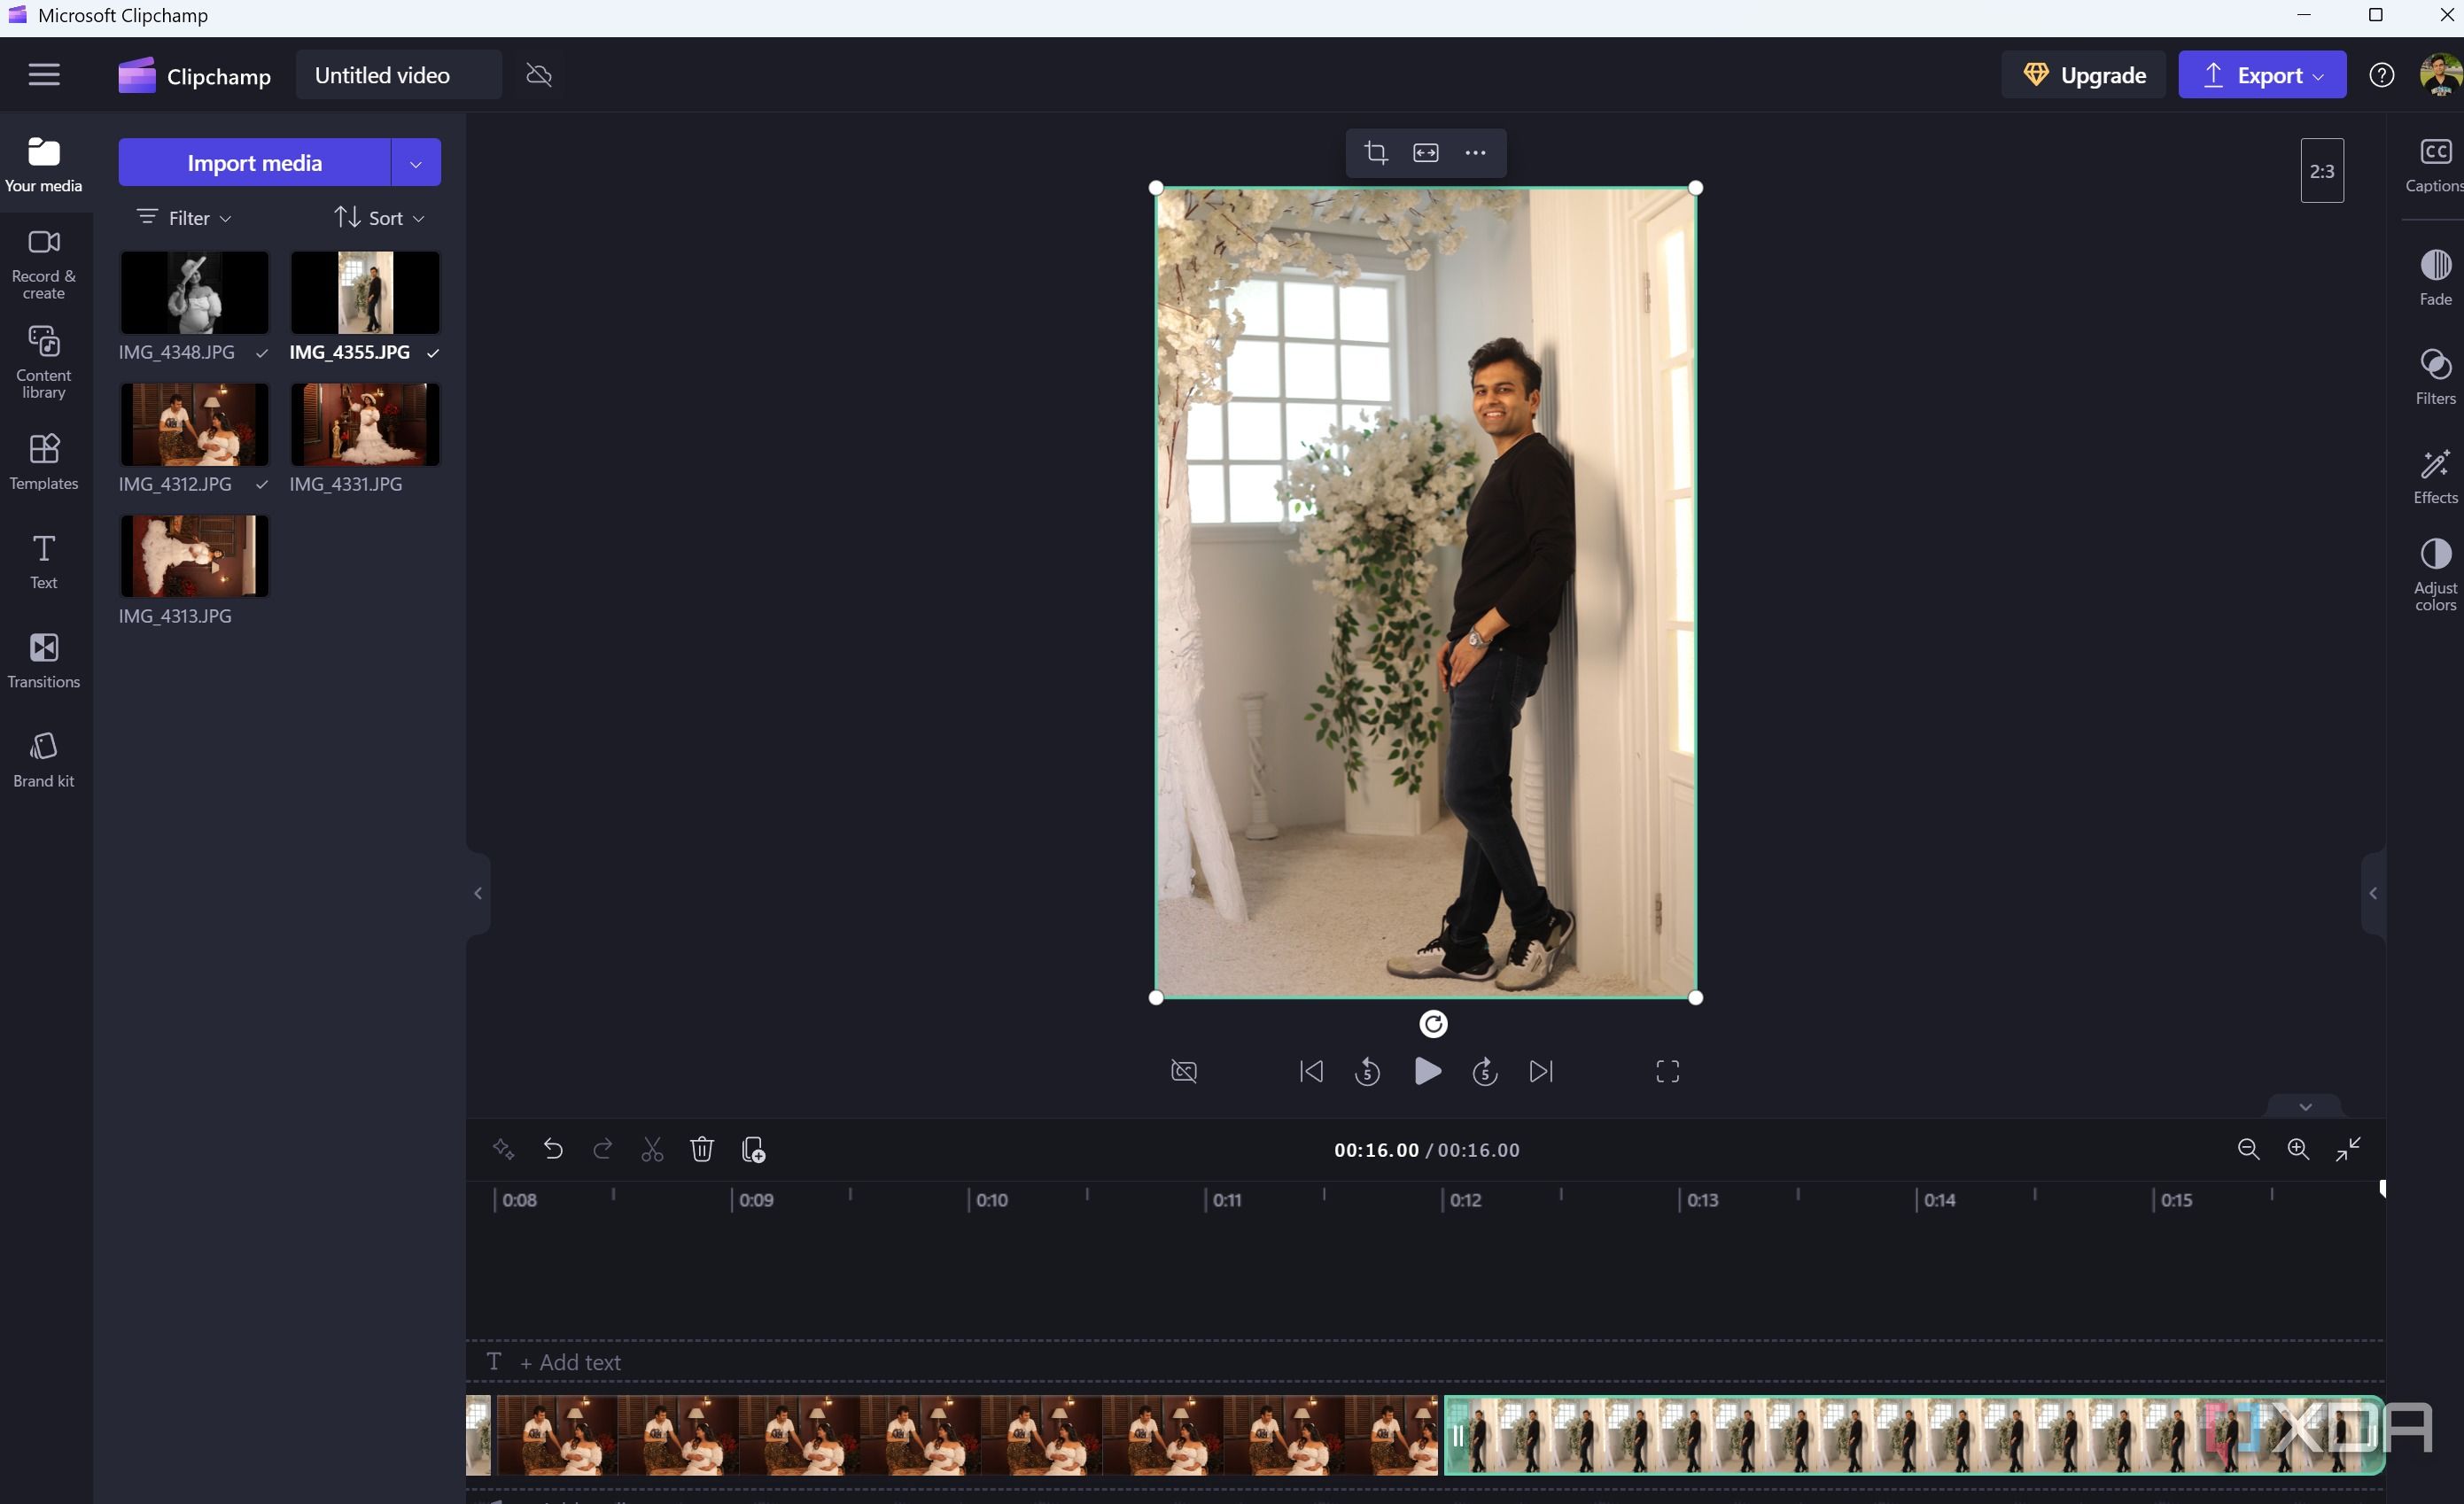Open the Sort options dropdown
Screen dimensions: 2464x1504
[x=379, y=217]
